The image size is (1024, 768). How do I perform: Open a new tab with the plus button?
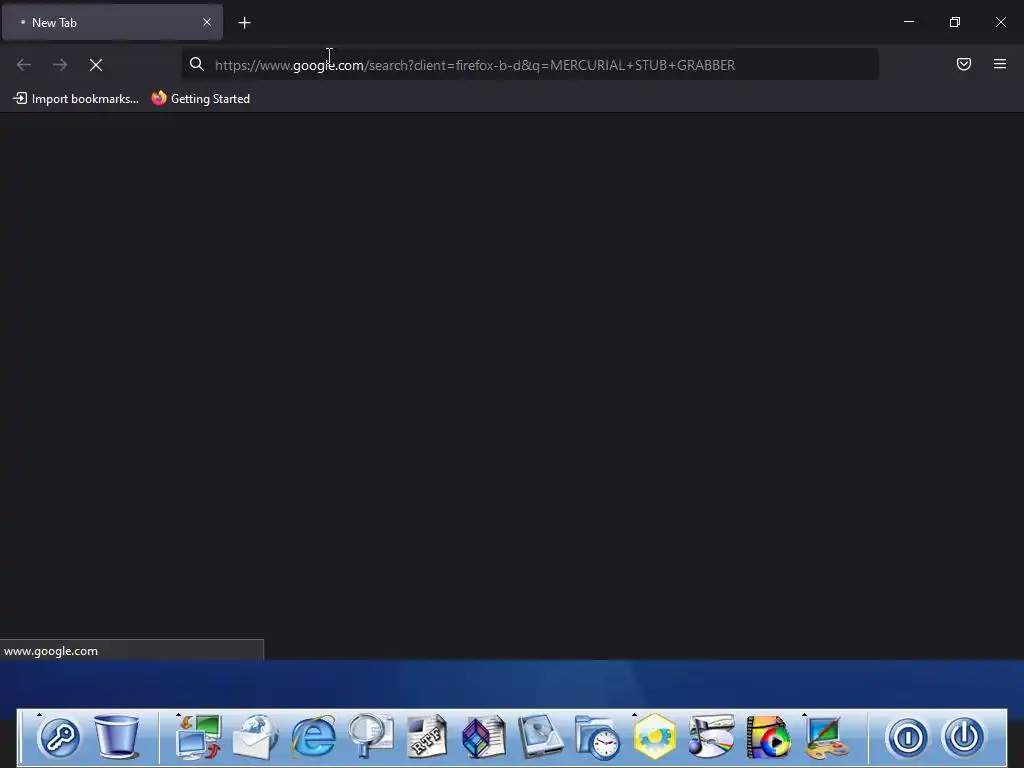(x=244, y=23)
